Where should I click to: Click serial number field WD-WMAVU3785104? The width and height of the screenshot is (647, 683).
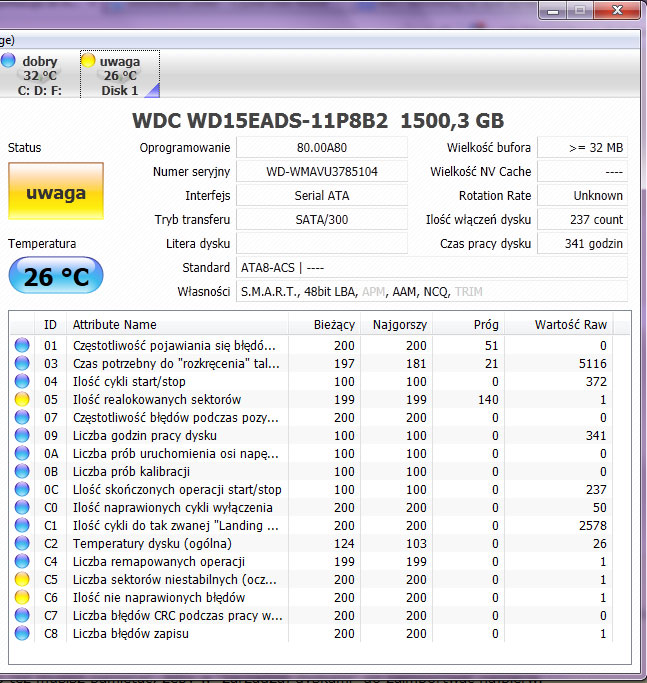pos(322,172)
